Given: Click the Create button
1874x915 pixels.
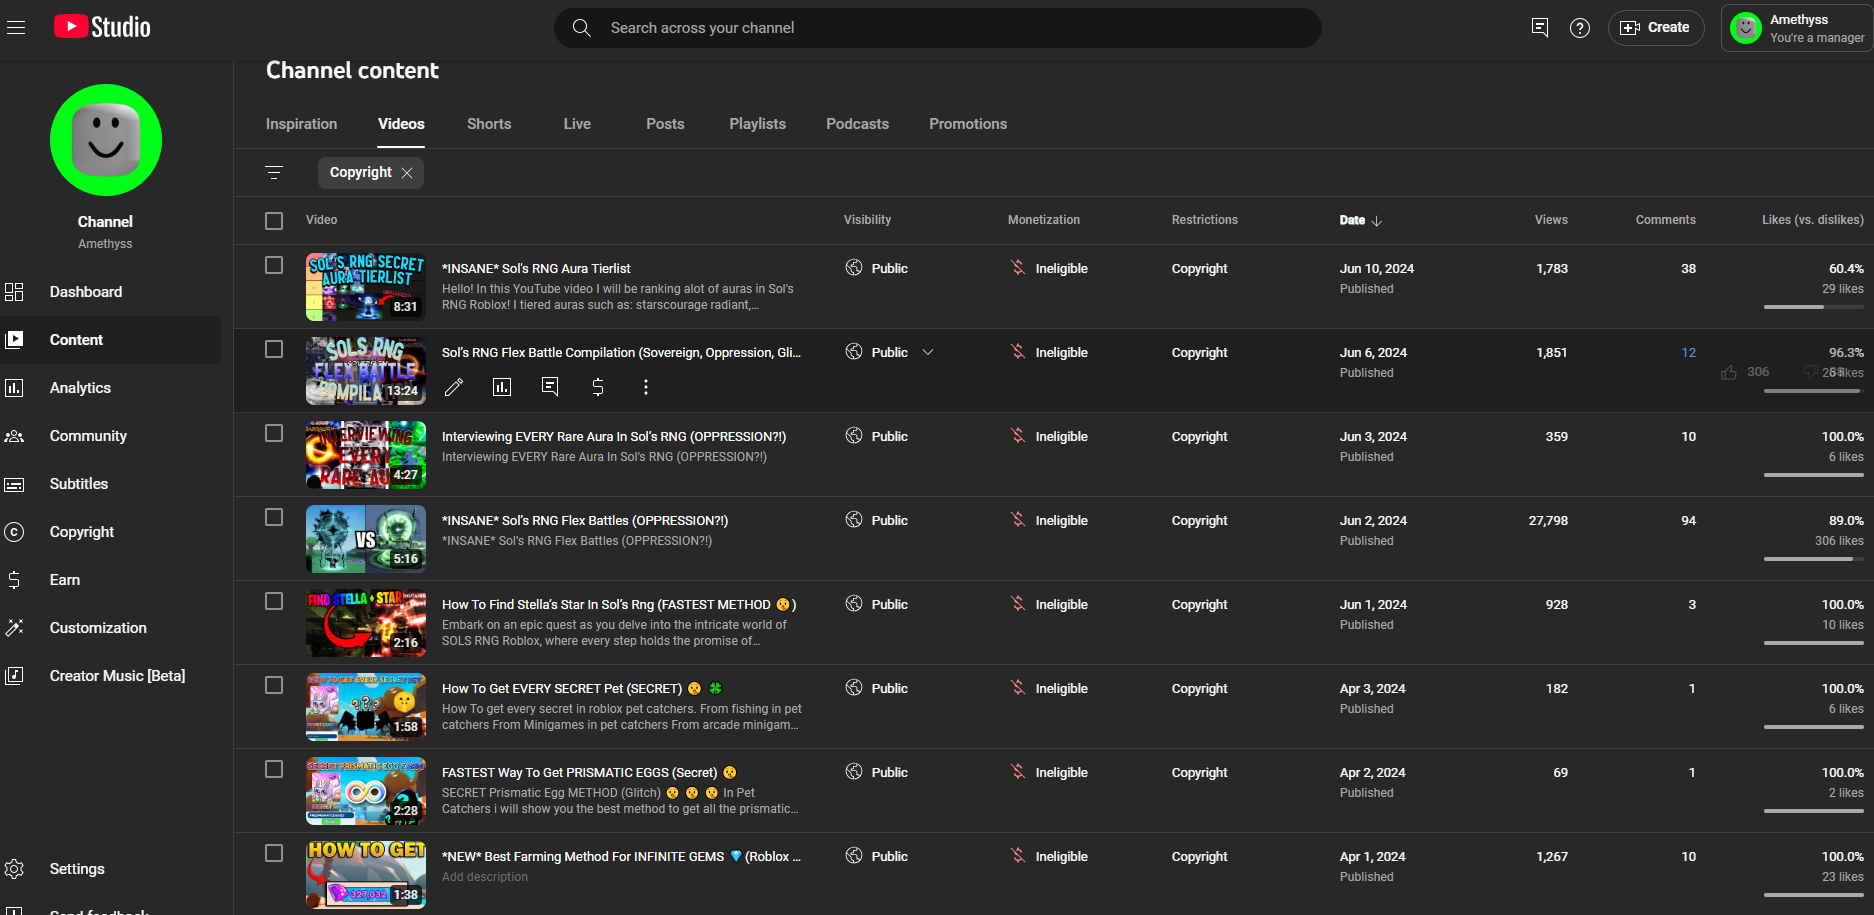Looking at the screenshot, I should (1656, 27).
